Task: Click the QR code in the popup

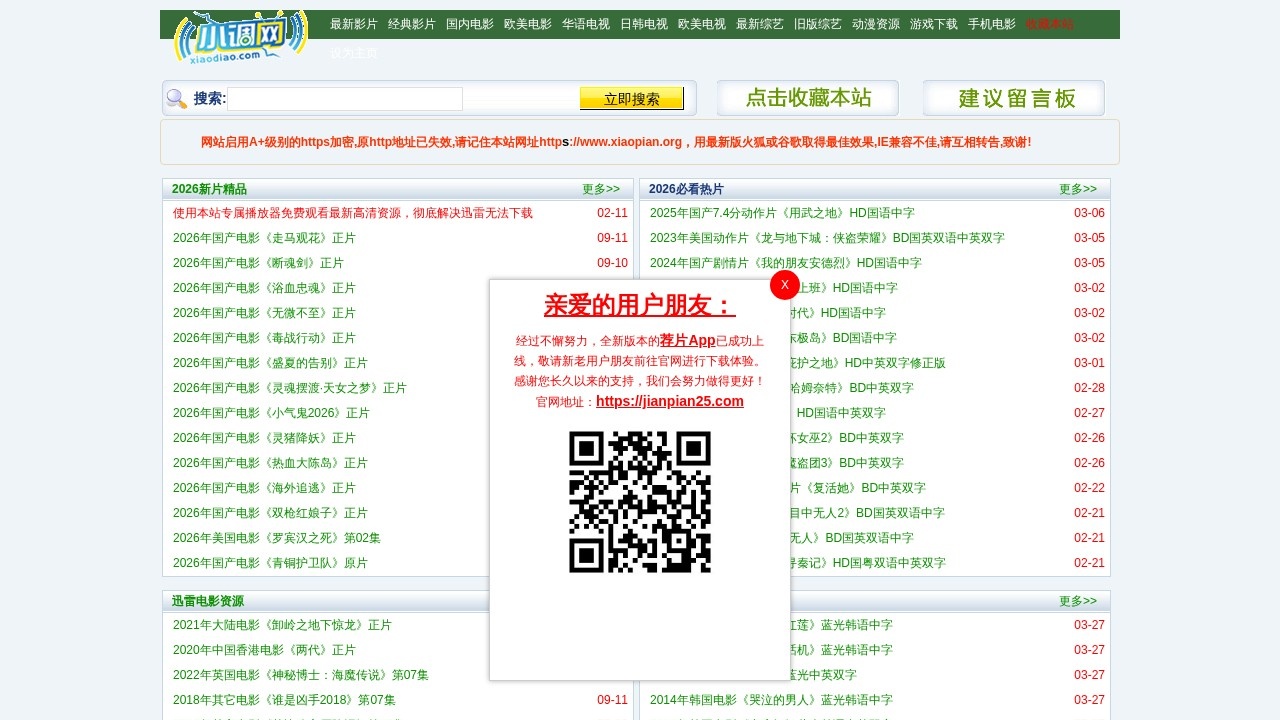Action: tap(640, 502)
